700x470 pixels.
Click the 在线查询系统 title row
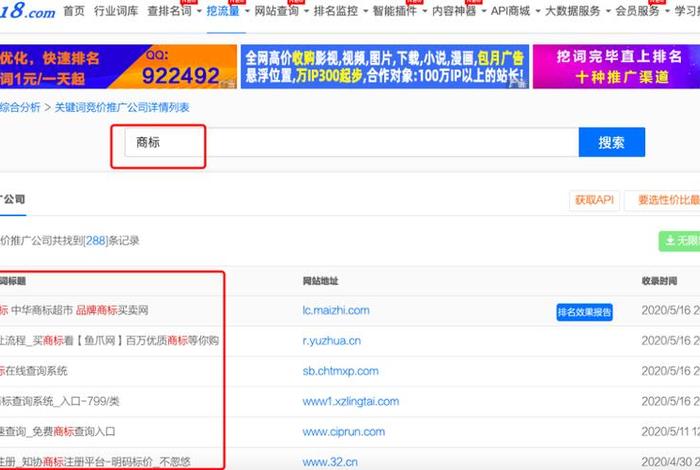[x=33, y=371]
